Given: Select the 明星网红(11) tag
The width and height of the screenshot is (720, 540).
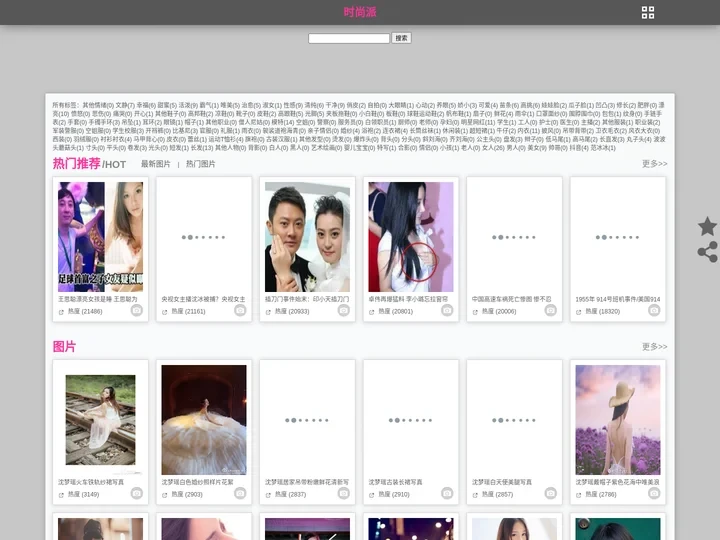Looking at the screenshot, I should 478,122.
